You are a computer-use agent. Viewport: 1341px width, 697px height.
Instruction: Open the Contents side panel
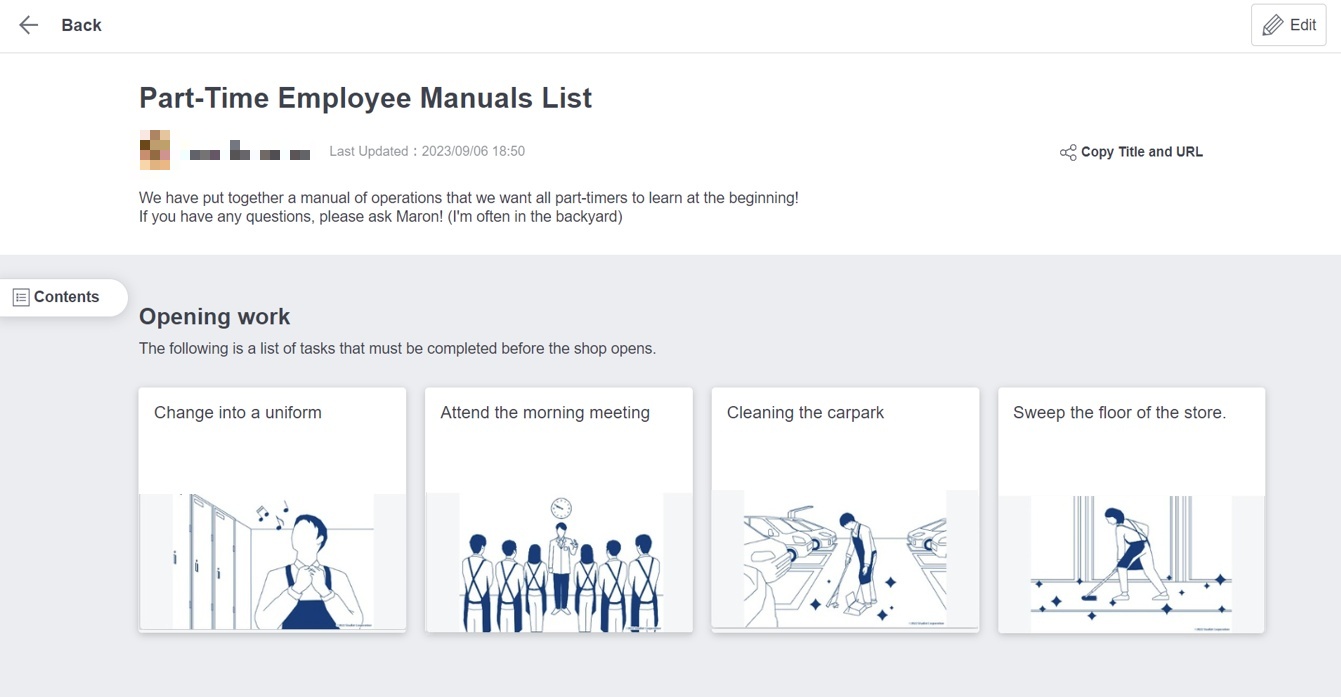tap(66, 297)
